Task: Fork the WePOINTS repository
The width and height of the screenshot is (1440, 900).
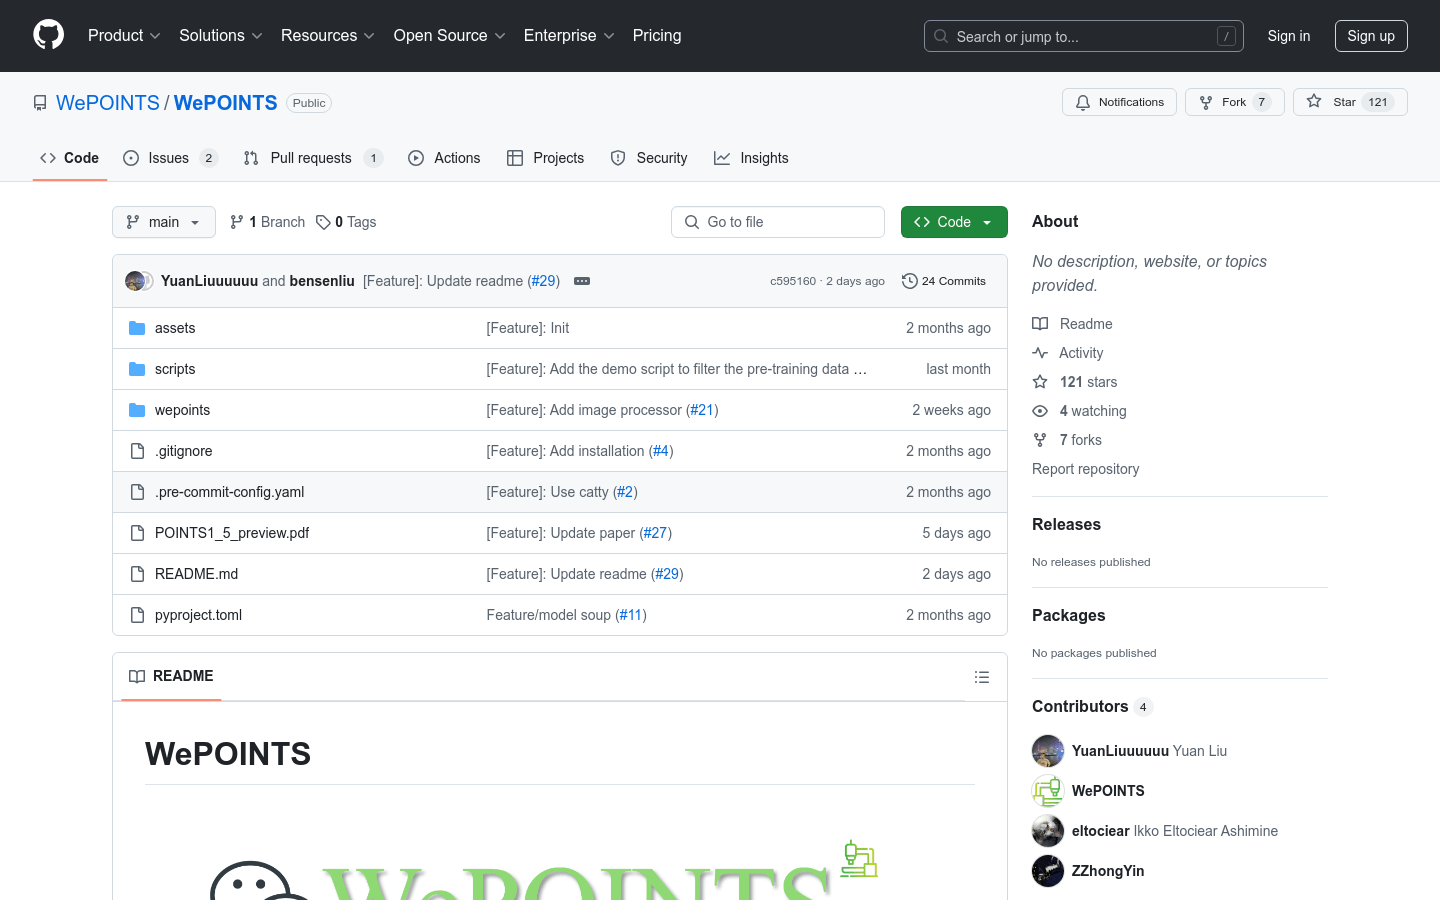Action: point(1234,102)
